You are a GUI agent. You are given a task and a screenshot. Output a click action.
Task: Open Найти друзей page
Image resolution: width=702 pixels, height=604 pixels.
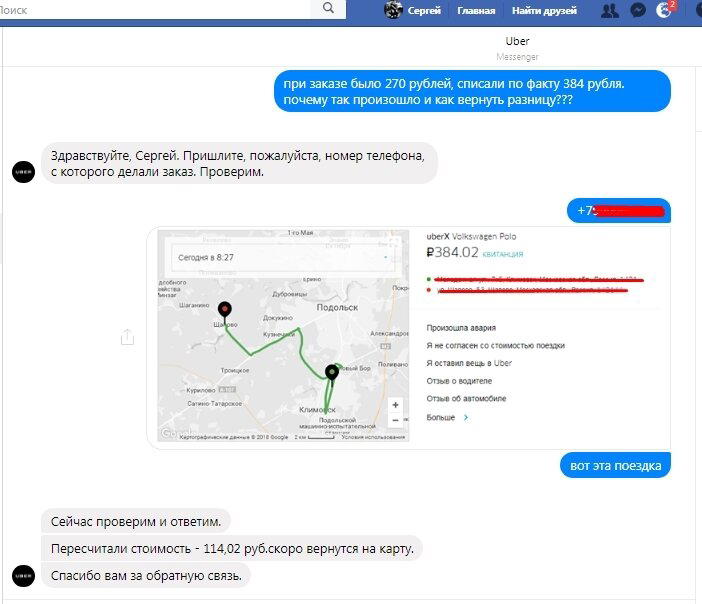coord(544,10)
